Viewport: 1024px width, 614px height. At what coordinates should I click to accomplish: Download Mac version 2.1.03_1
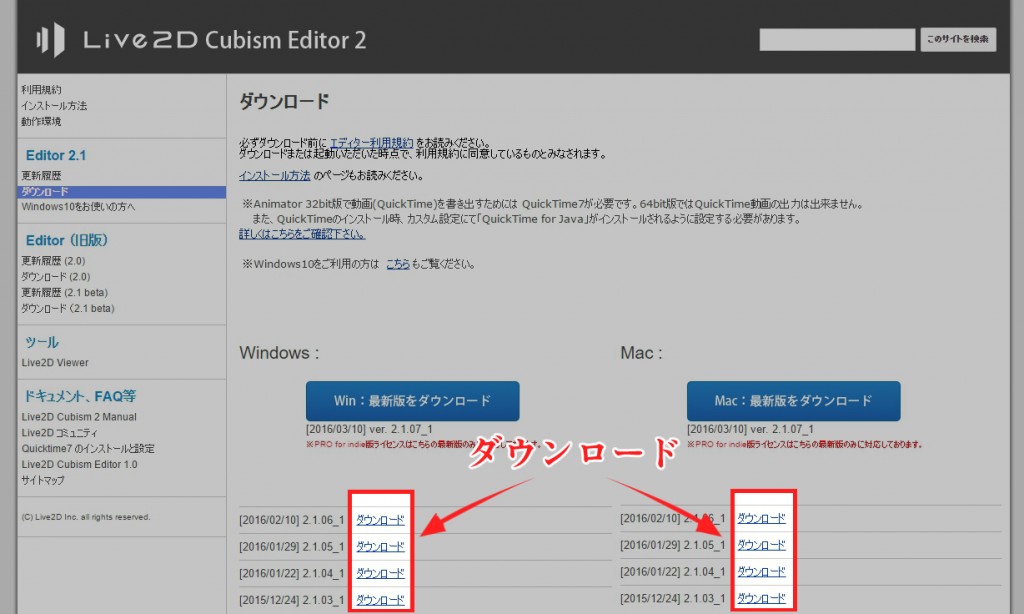(761, 598)
